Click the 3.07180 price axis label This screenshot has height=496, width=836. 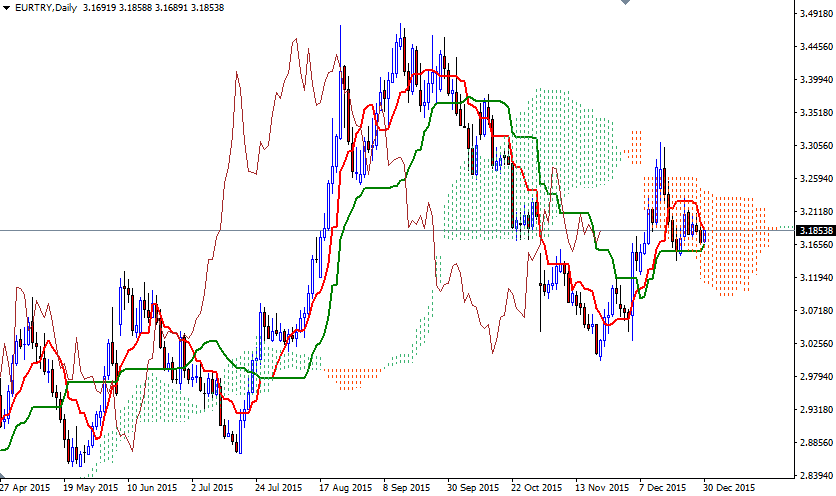click(816, 310)
